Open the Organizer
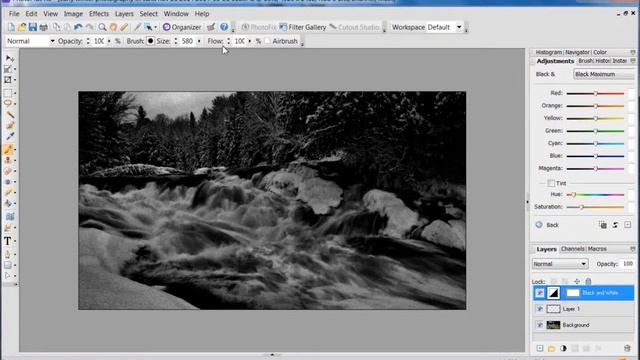The height and width of the screenshot is (360, 640). [x=182, y=27]
